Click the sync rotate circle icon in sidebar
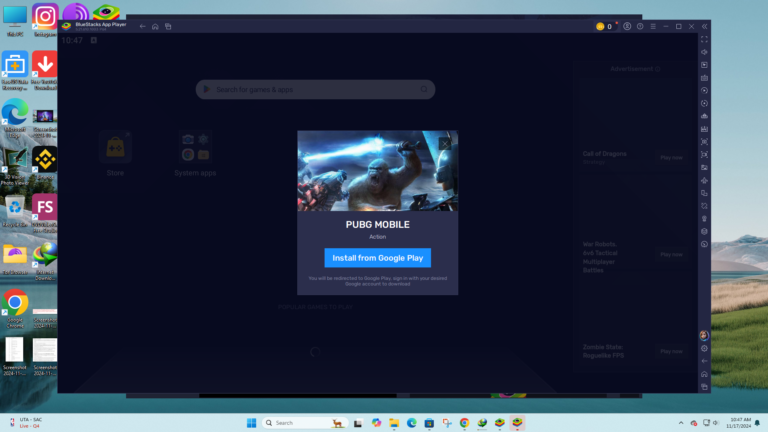Image resolution: width=768 pixels, height=432 pixels. 704,103
